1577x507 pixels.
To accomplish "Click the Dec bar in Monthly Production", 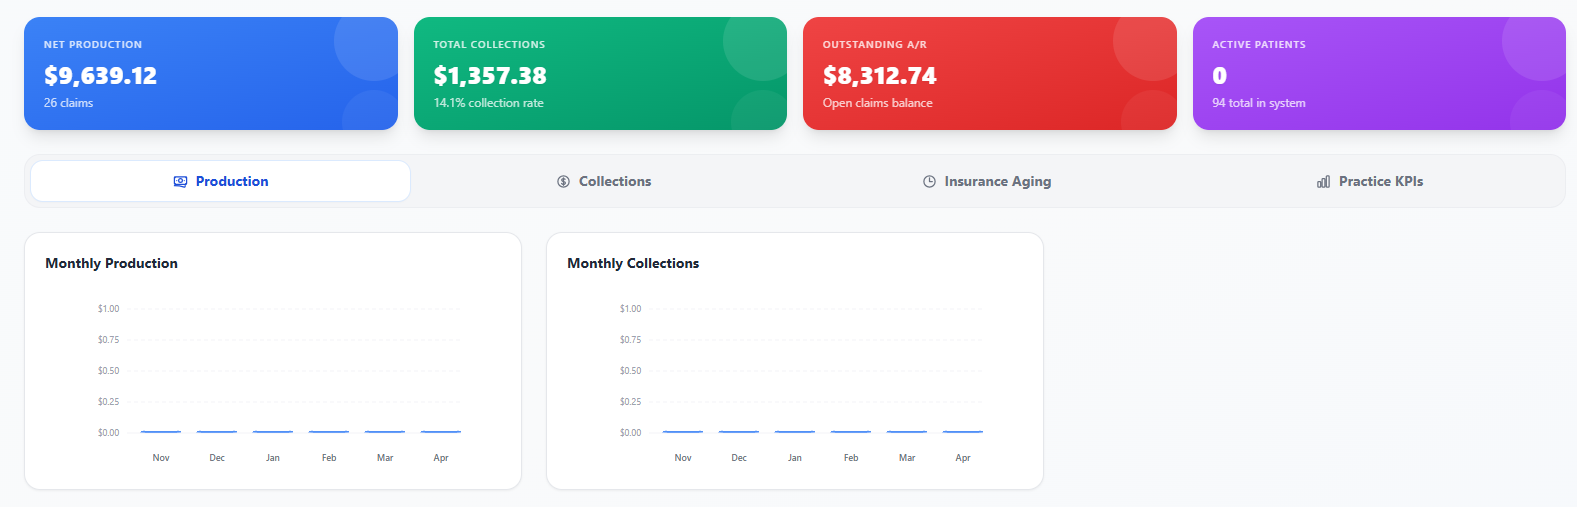I will pyautogui.click(x=217, y=432).
